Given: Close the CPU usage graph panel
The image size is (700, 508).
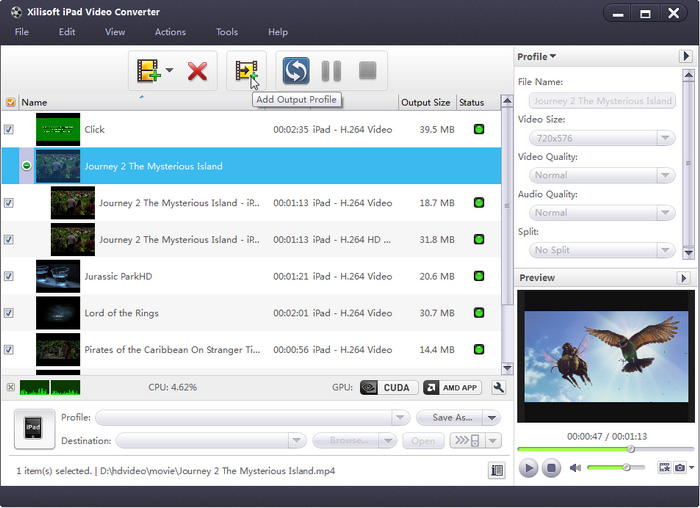Looking at the screenshot, I should (11, 387).
